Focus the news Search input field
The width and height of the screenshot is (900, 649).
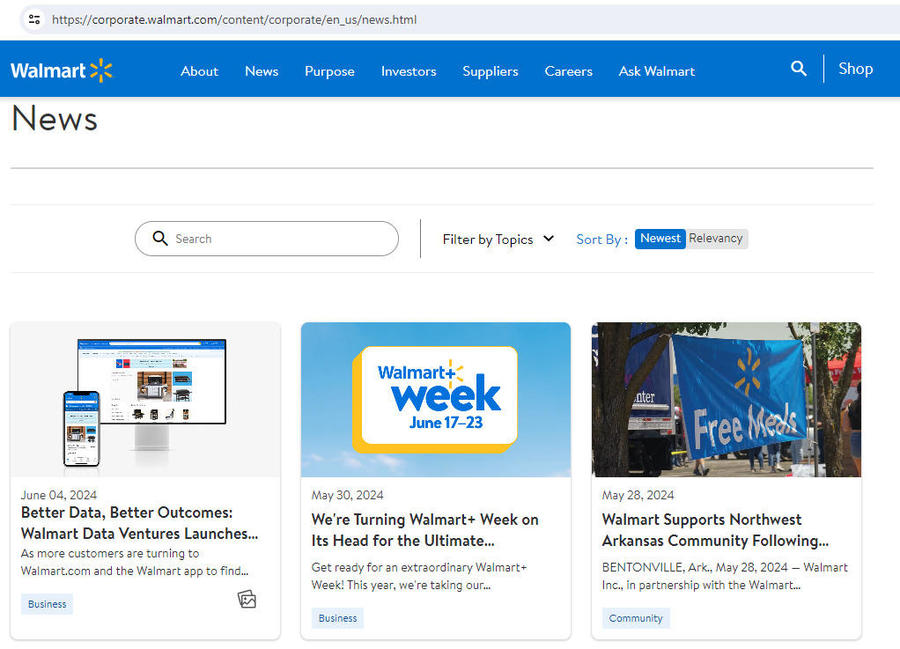click(280, 239)
